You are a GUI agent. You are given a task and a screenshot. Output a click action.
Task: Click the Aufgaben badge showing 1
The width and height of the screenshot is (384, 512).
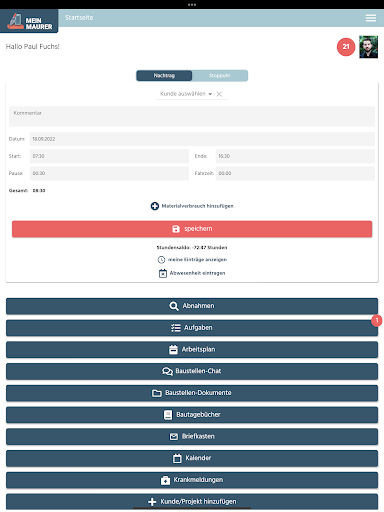click(377, 321)
